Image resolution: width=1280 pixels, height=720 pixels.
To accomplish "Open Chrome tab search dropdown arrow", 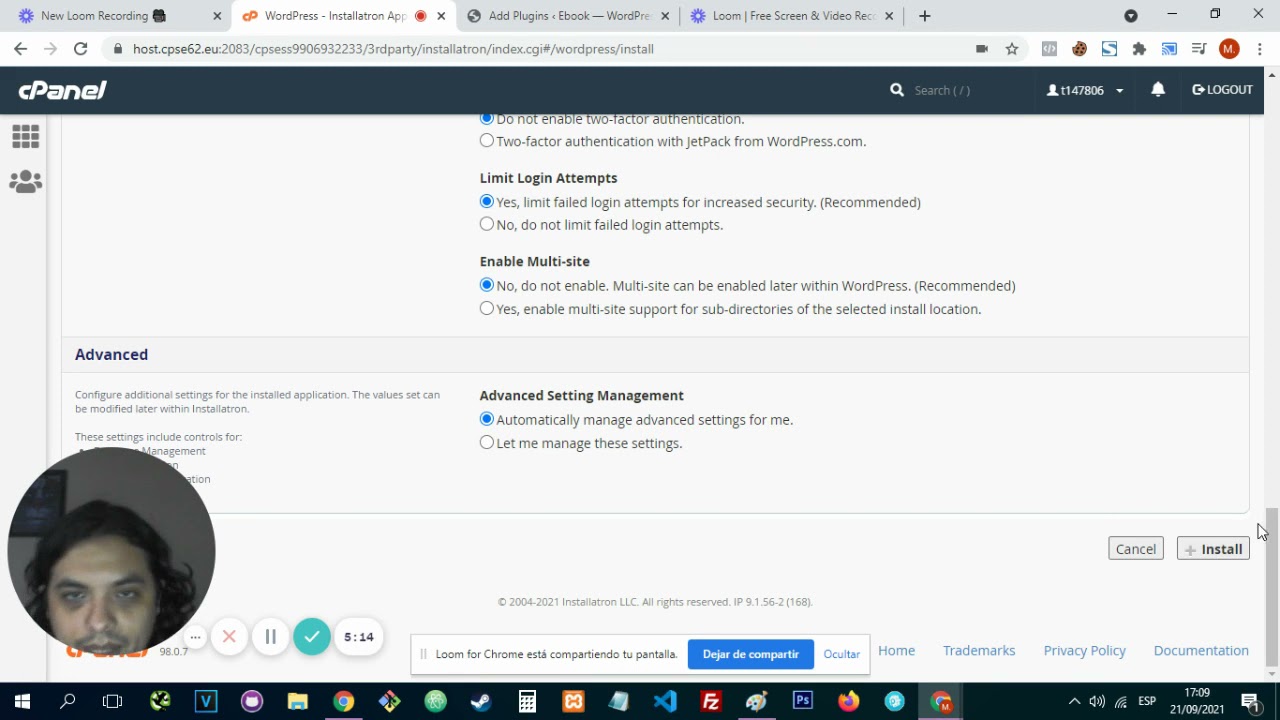I will tap(1131, 16).
